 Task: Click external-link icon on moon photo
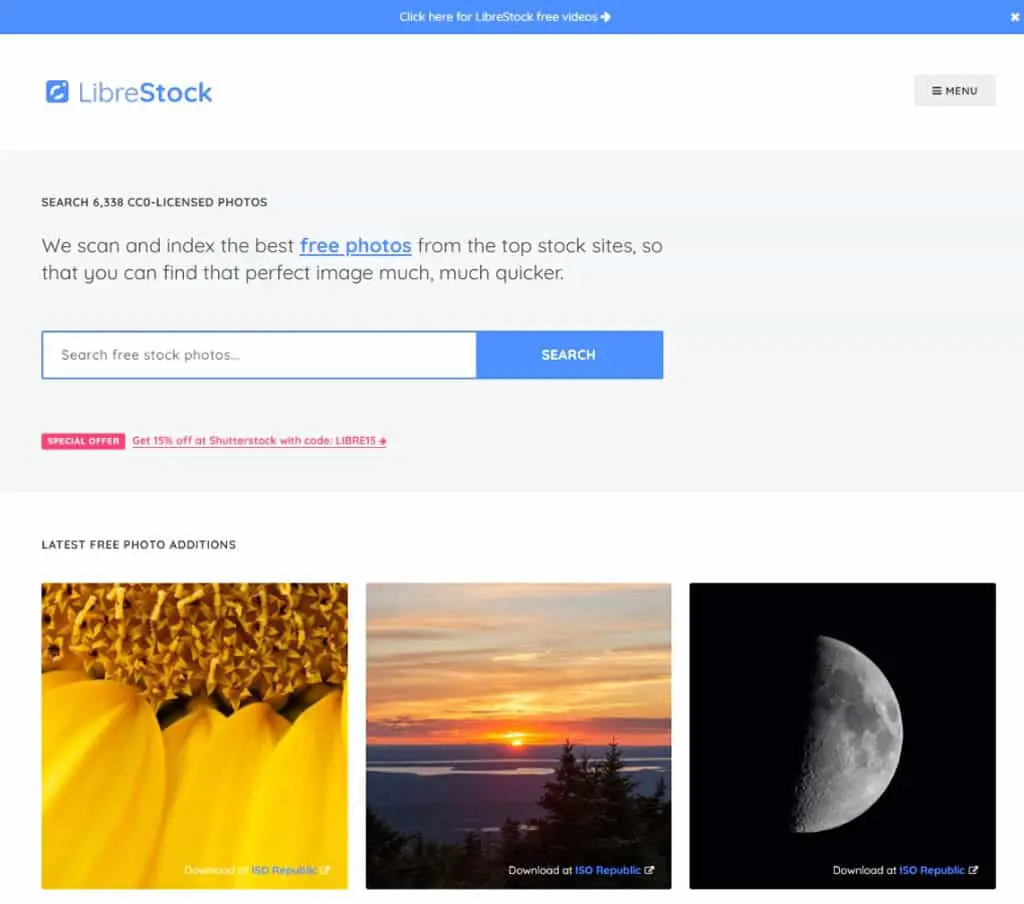pos(973,870)
